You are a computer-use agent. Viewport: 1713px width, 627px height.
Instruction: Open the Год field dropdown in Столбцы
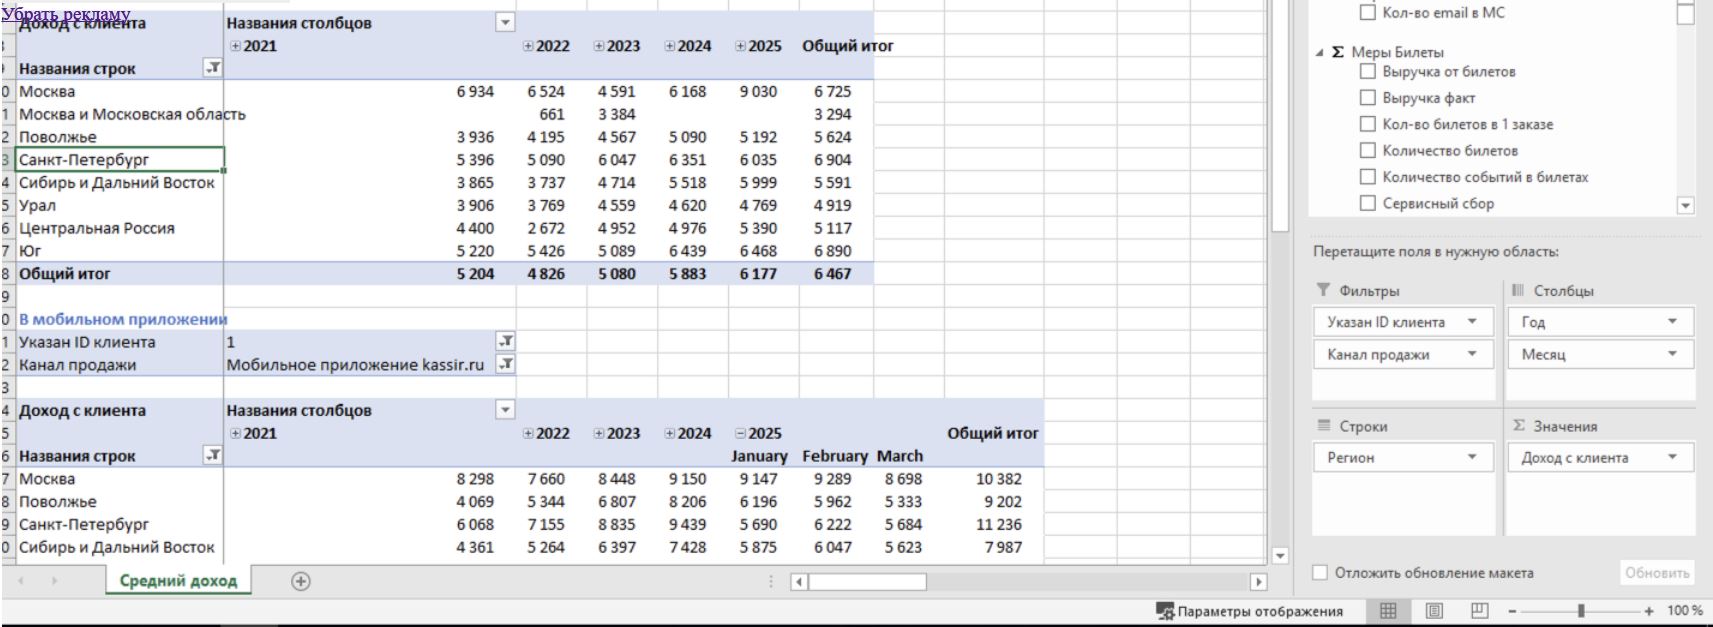point(1672,322)
